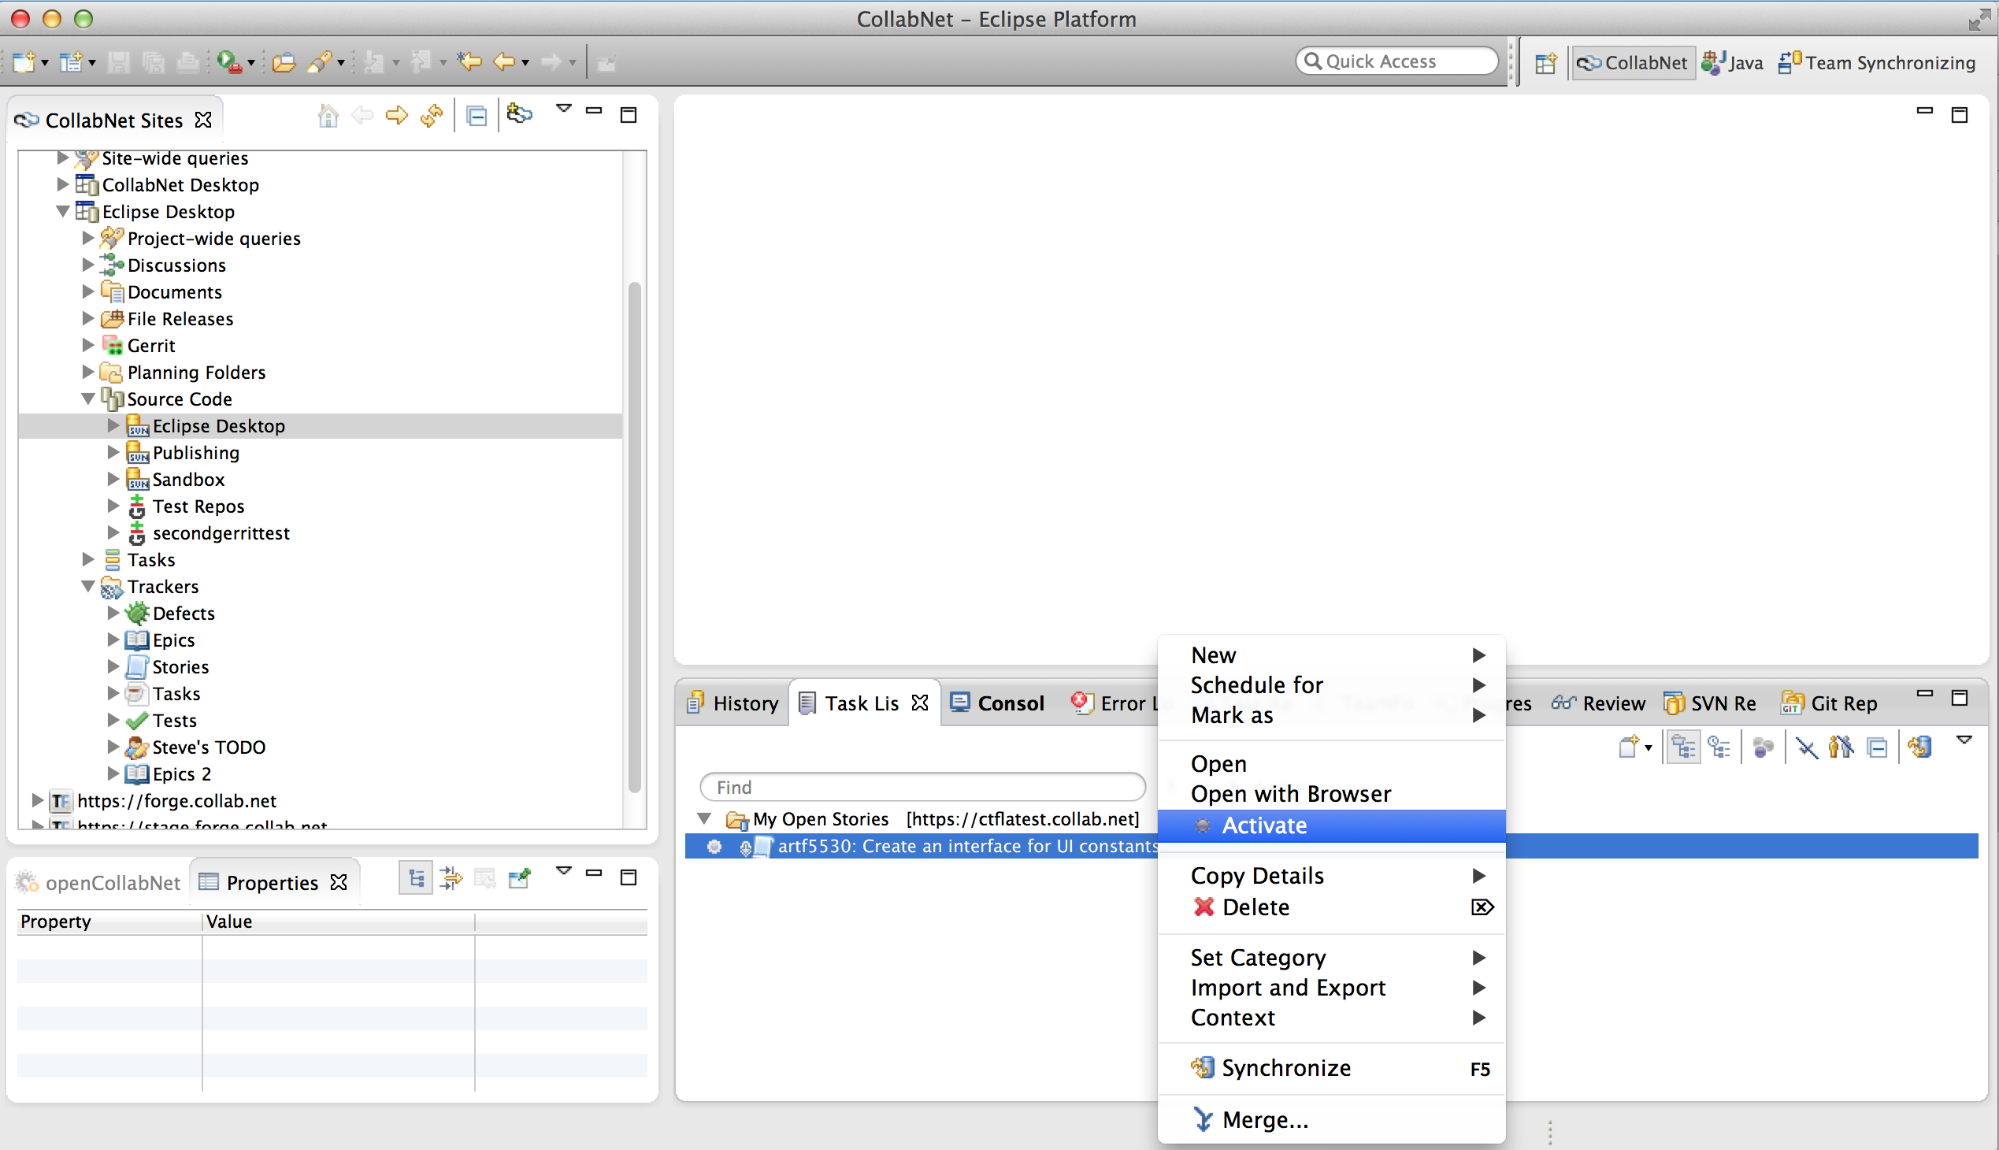Toggle Show Categories in the Properties view
Screen dimensions: 1999x1150
(x=416, y=879)
